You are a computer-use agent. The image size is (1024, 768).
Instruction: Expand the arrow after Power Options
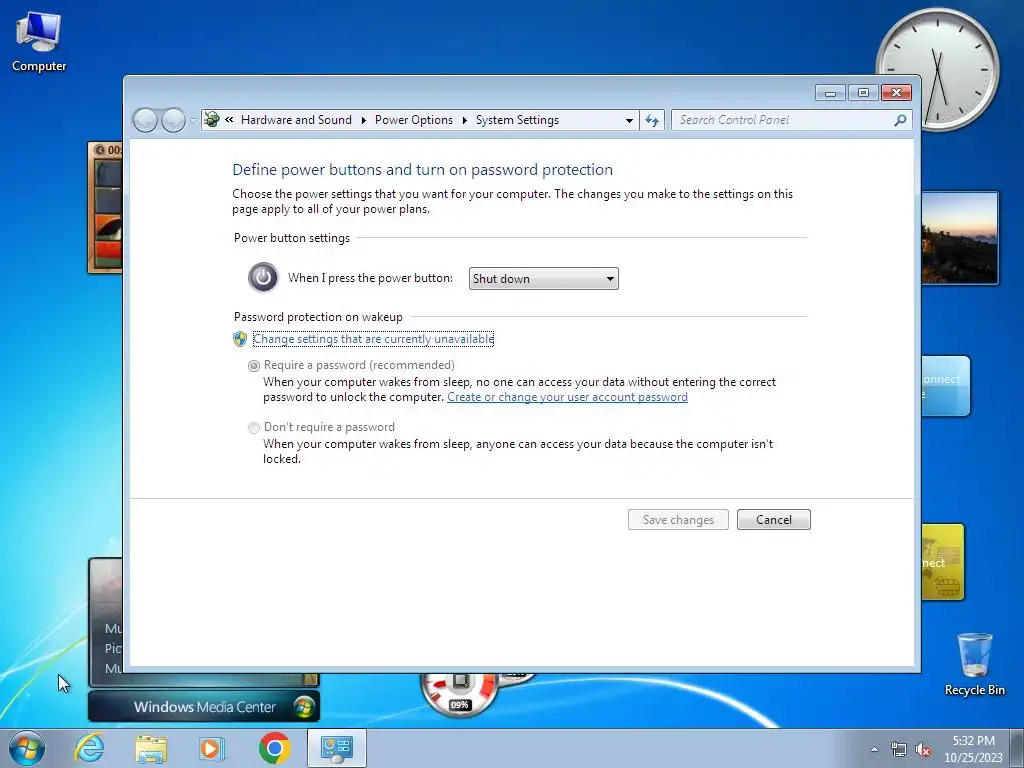464,120
